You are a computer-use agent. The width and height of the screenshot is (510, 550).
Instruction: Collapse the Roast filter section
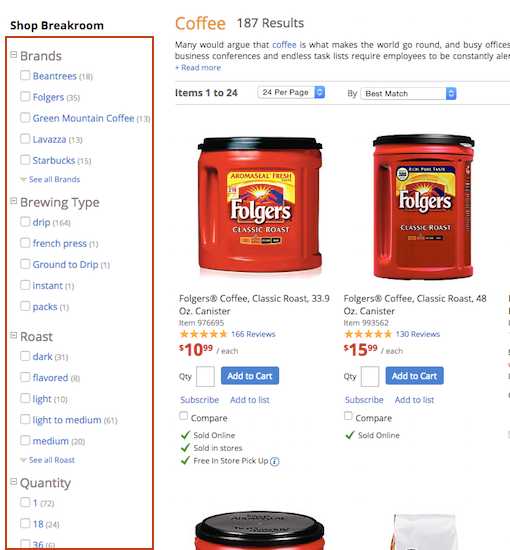click(x=14, y=335)
